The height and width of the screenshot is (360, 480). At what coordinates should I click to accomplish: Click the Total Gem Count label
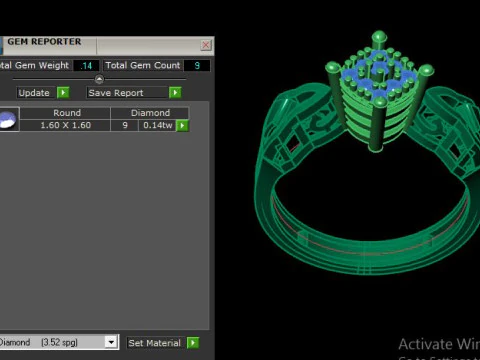click(x=143, y=65)
